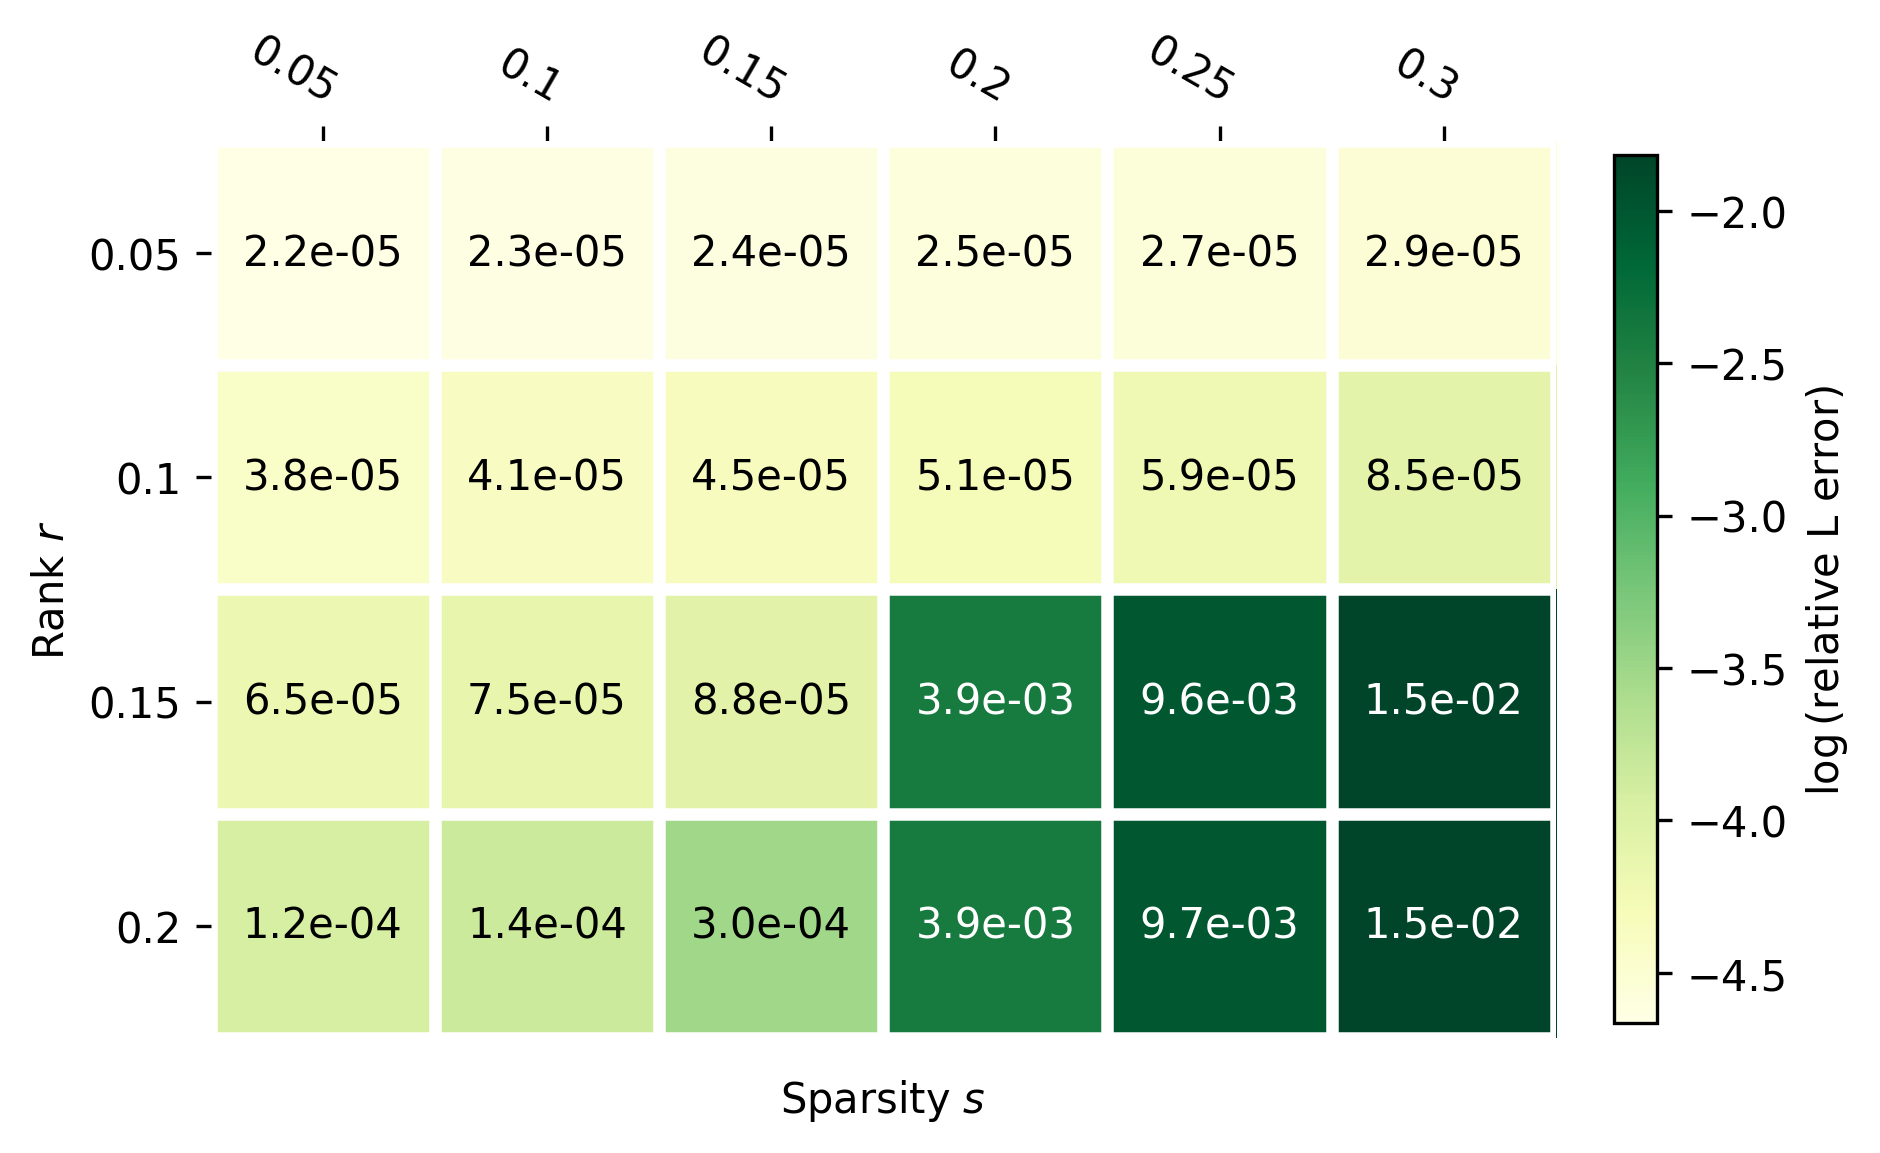Click the 3.9e-03 cell in rank 0.15 row
1880x1153 pixels.
(995, 701)
